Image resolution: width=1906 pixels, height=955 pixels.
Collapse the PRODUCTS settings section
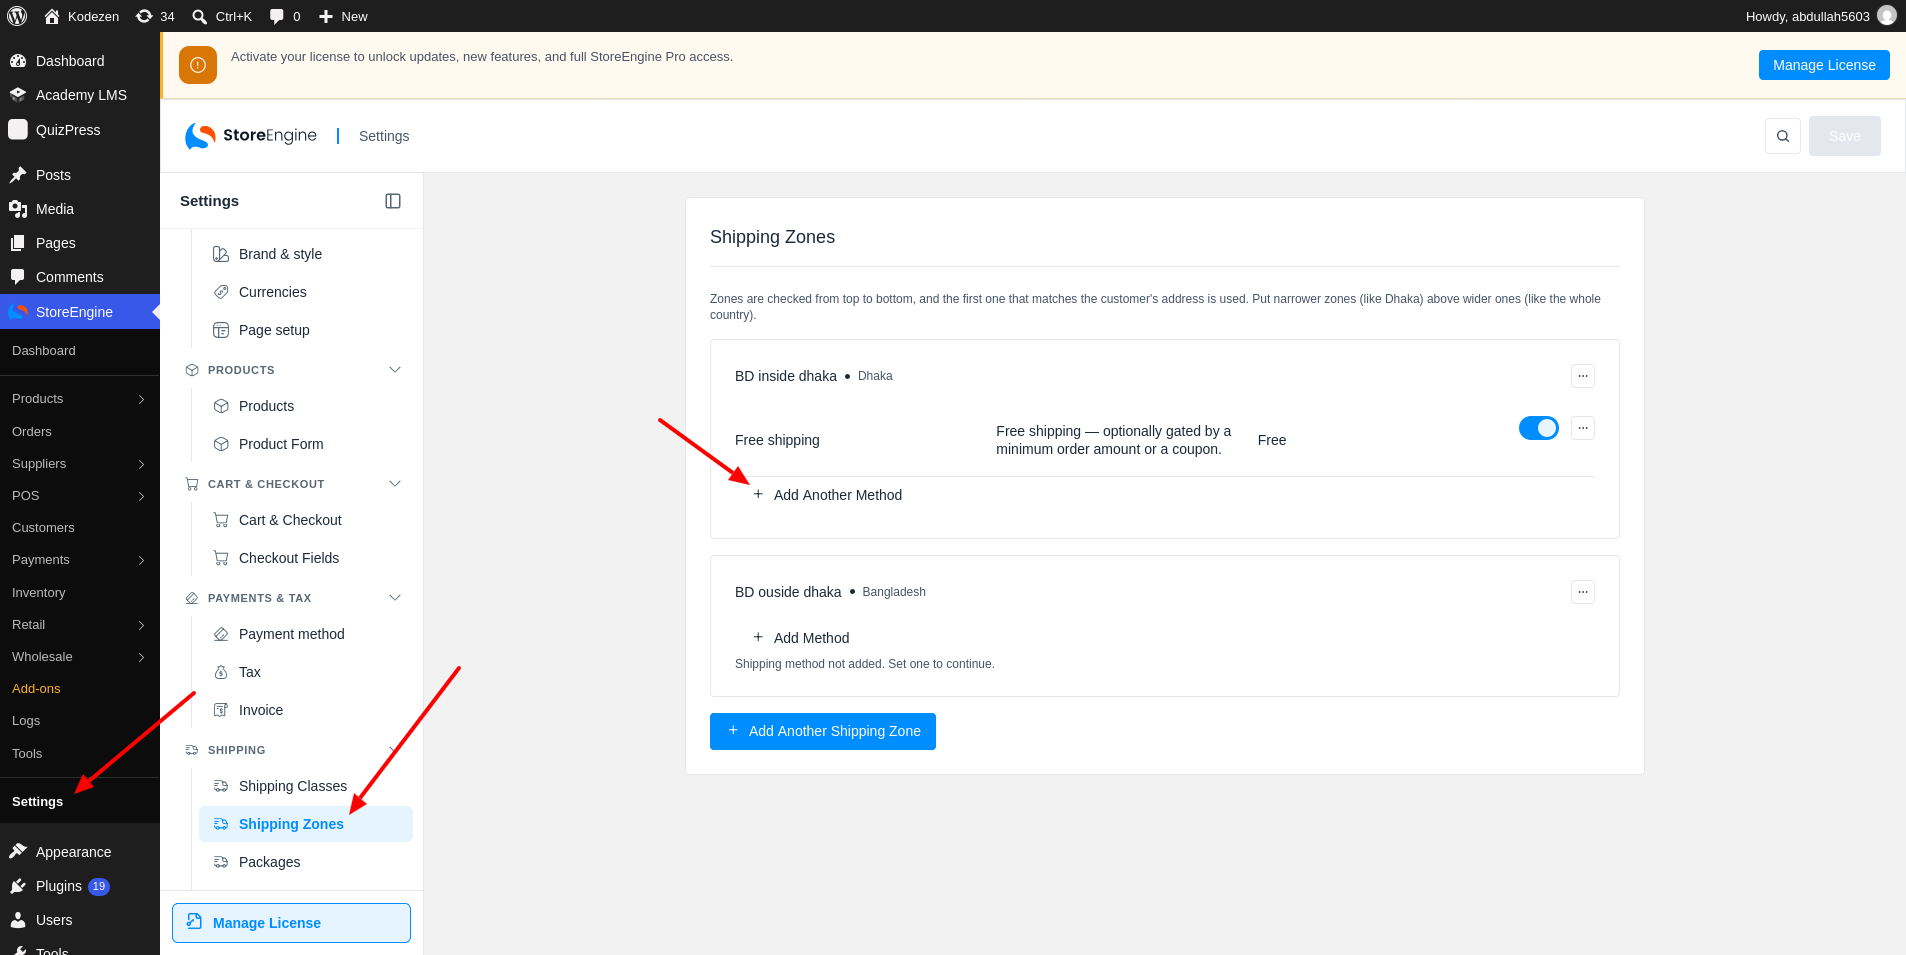395,370
